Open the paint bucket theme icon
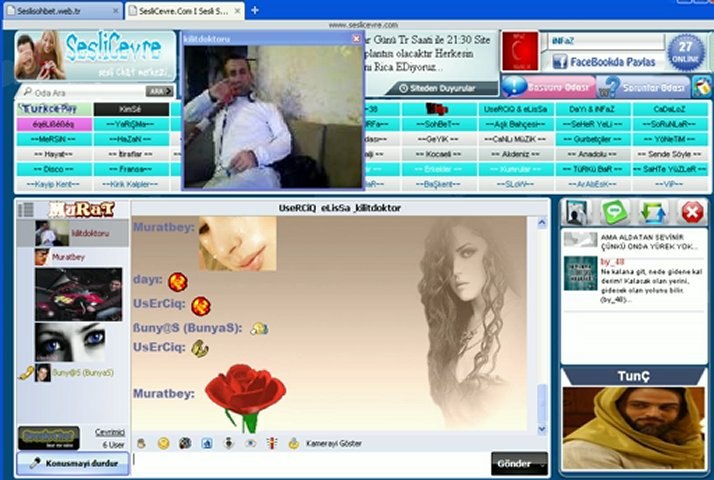Screen dimensions: 714x480 (703, 87)
